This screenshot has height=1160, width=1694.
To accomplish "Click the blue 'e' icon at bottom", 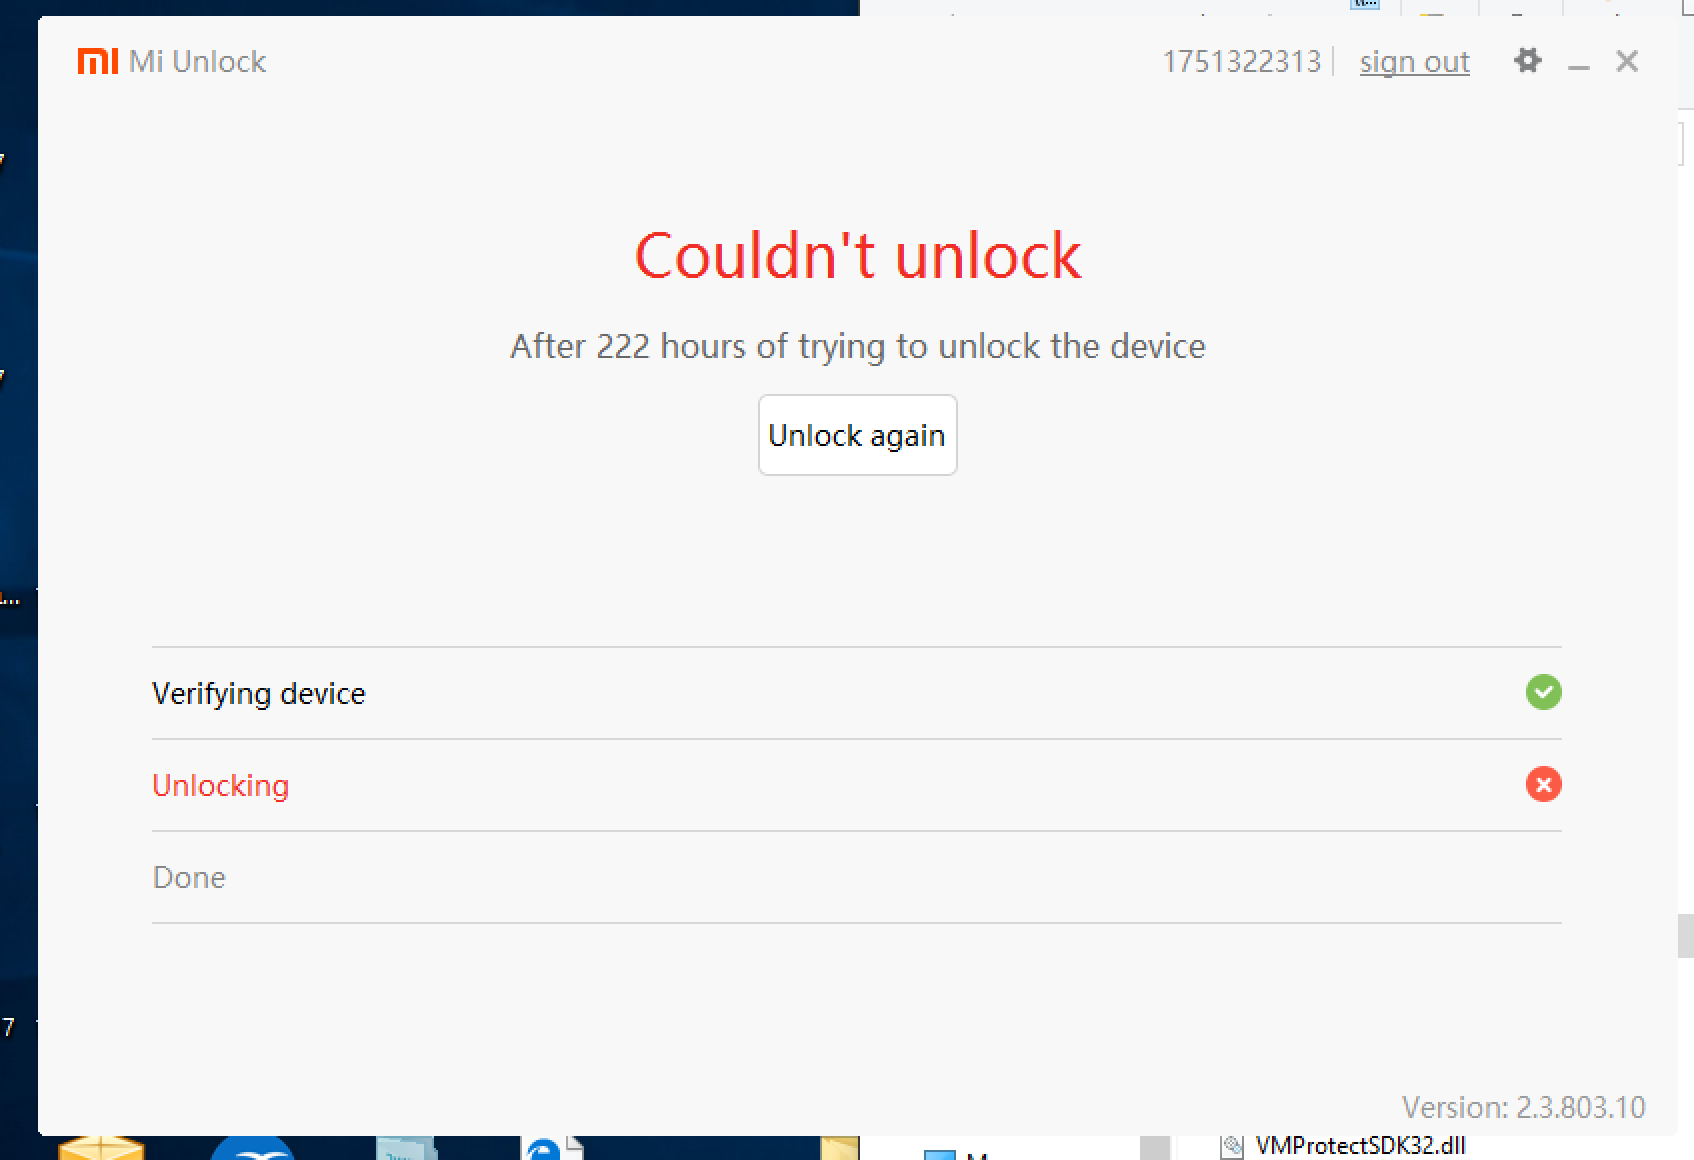I will [543, 1149].
